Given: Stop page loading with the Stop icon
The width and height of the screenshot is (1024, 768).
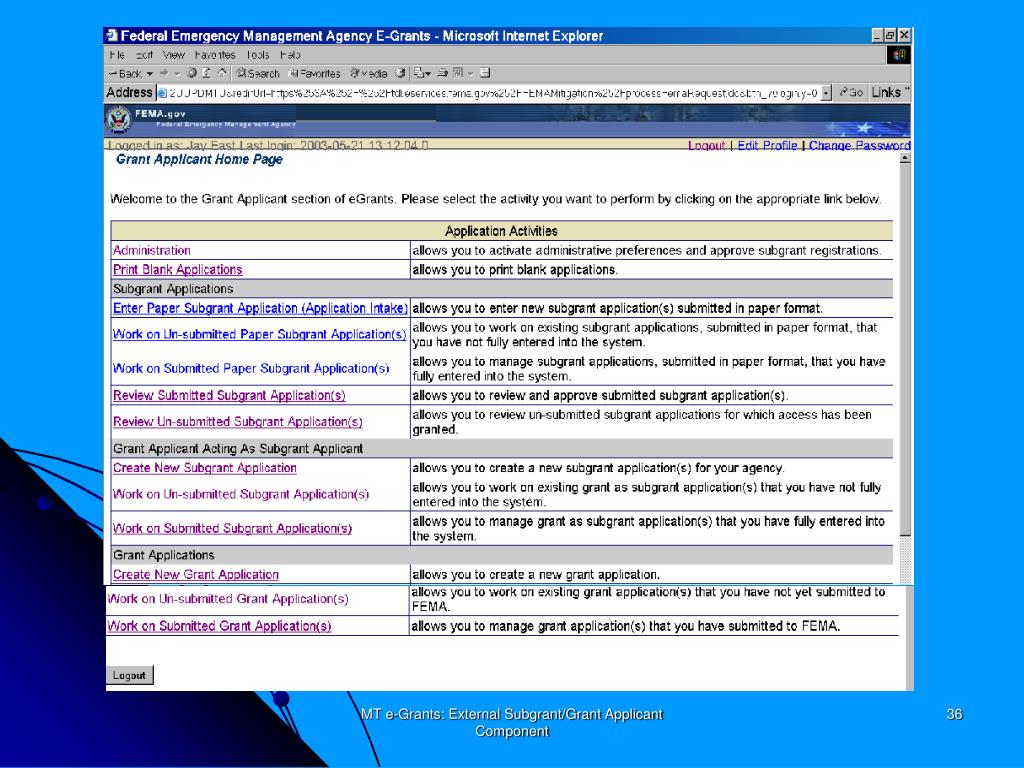Looking at the screenshot, I should [191, 73].
